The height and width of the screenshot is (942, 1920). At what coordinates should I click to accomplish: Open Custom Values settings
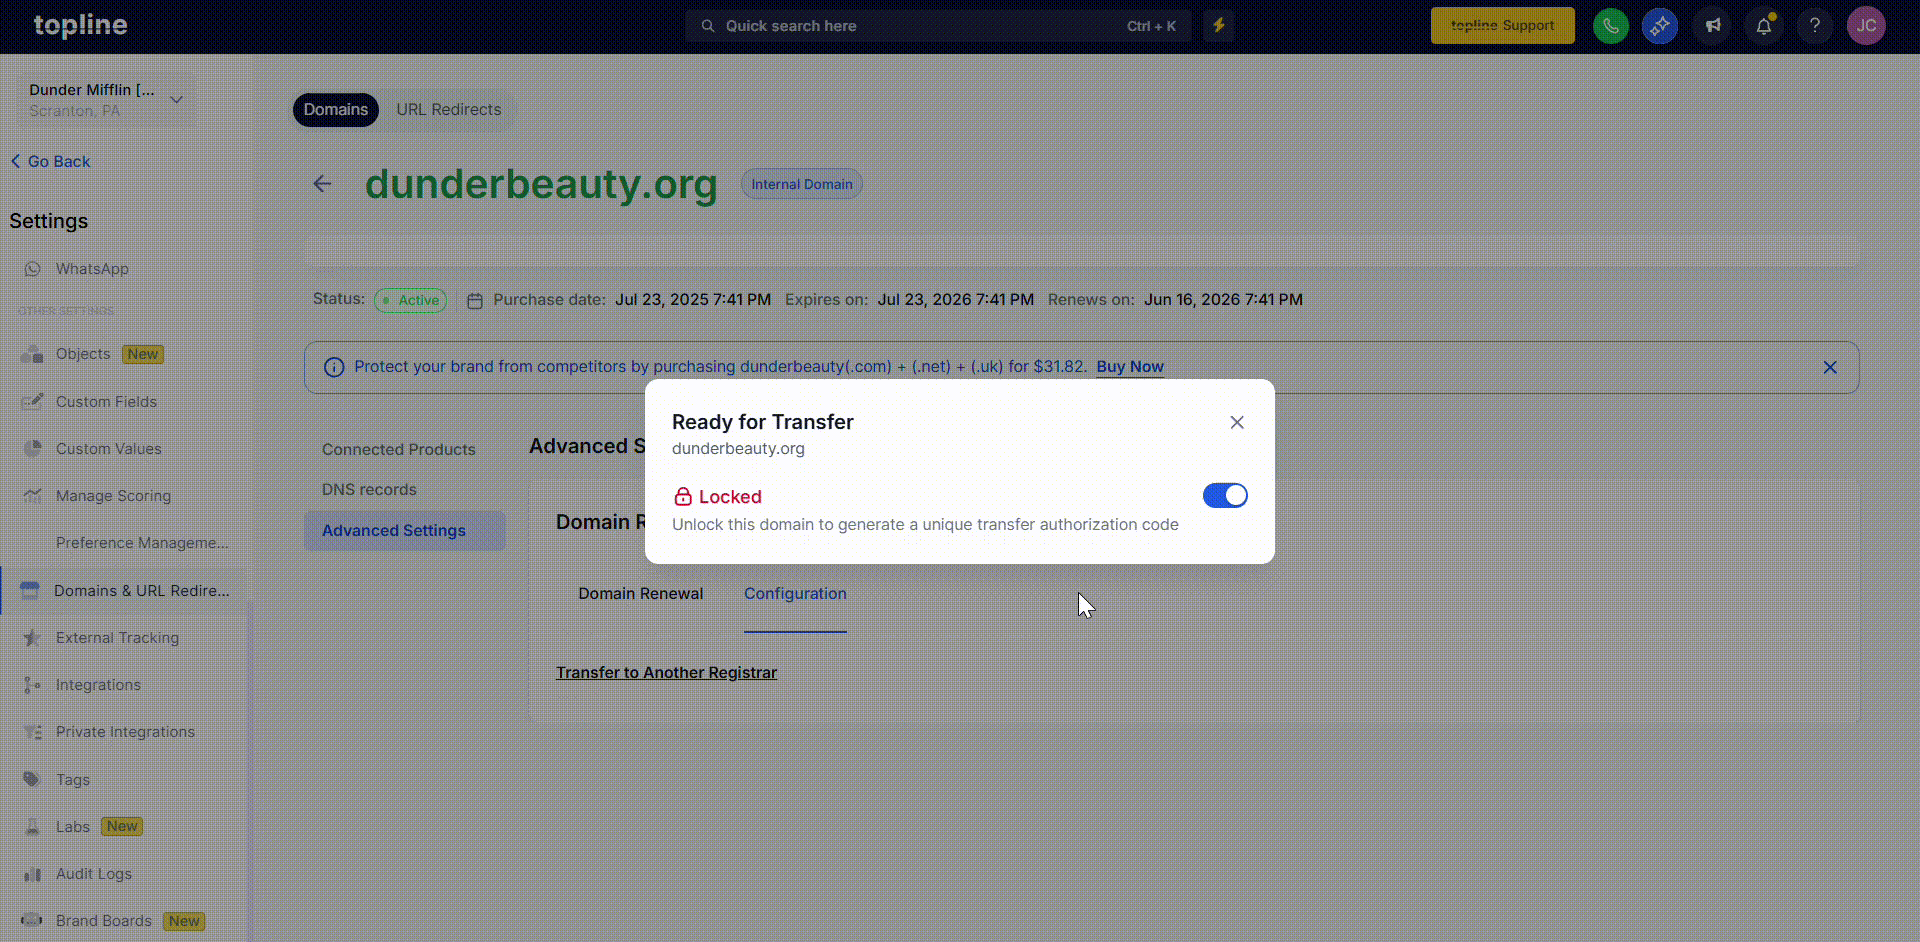[x=109, y=449]
